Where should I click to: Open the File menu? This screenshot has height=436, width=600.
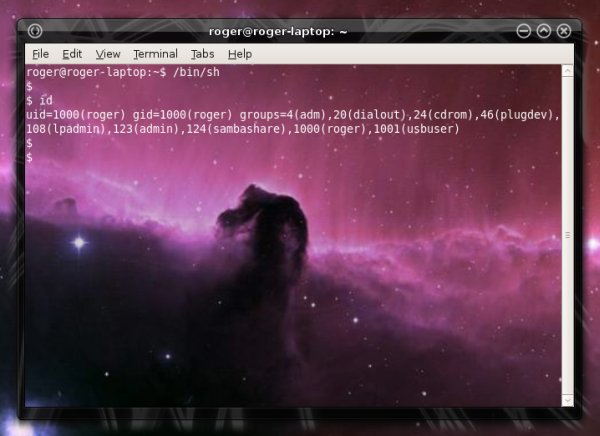[x=41, y=54]
